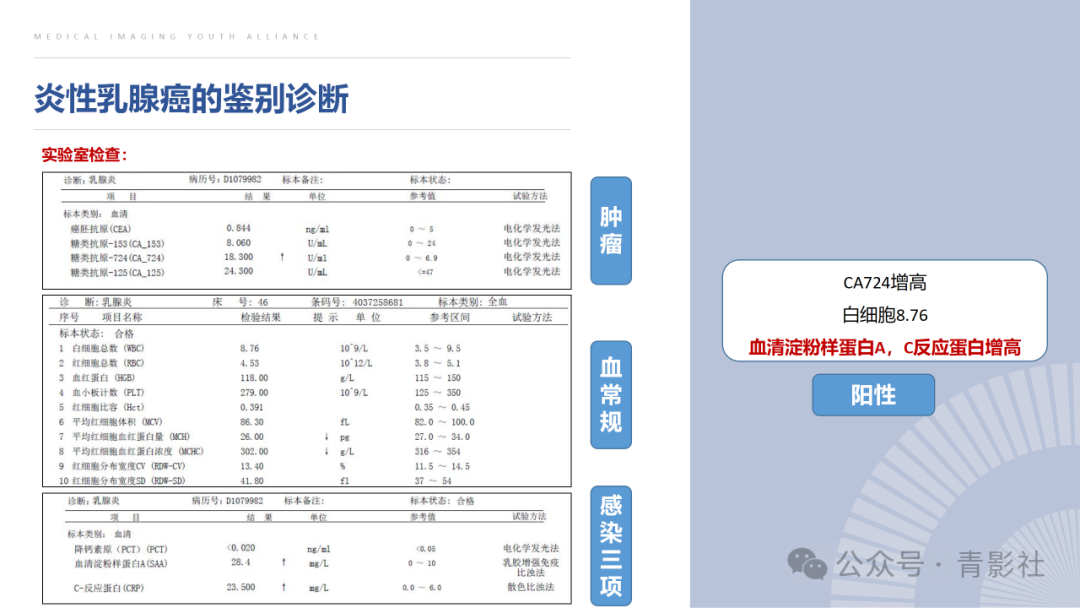The image size is (1080, 608).
Task: Click the 血常规 blue label box
Action: 611,395
